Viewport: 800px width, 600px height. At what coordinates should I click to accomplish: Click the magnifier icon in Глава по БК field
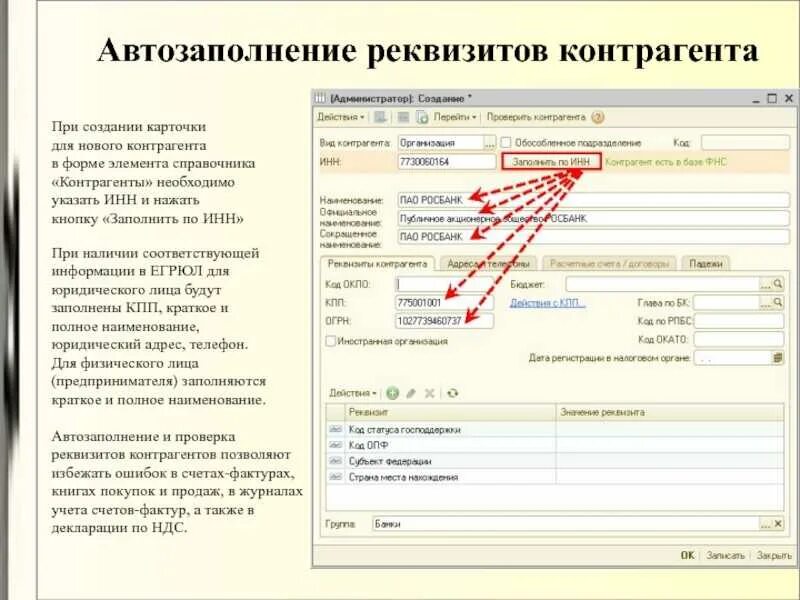(x=778, y=303)
